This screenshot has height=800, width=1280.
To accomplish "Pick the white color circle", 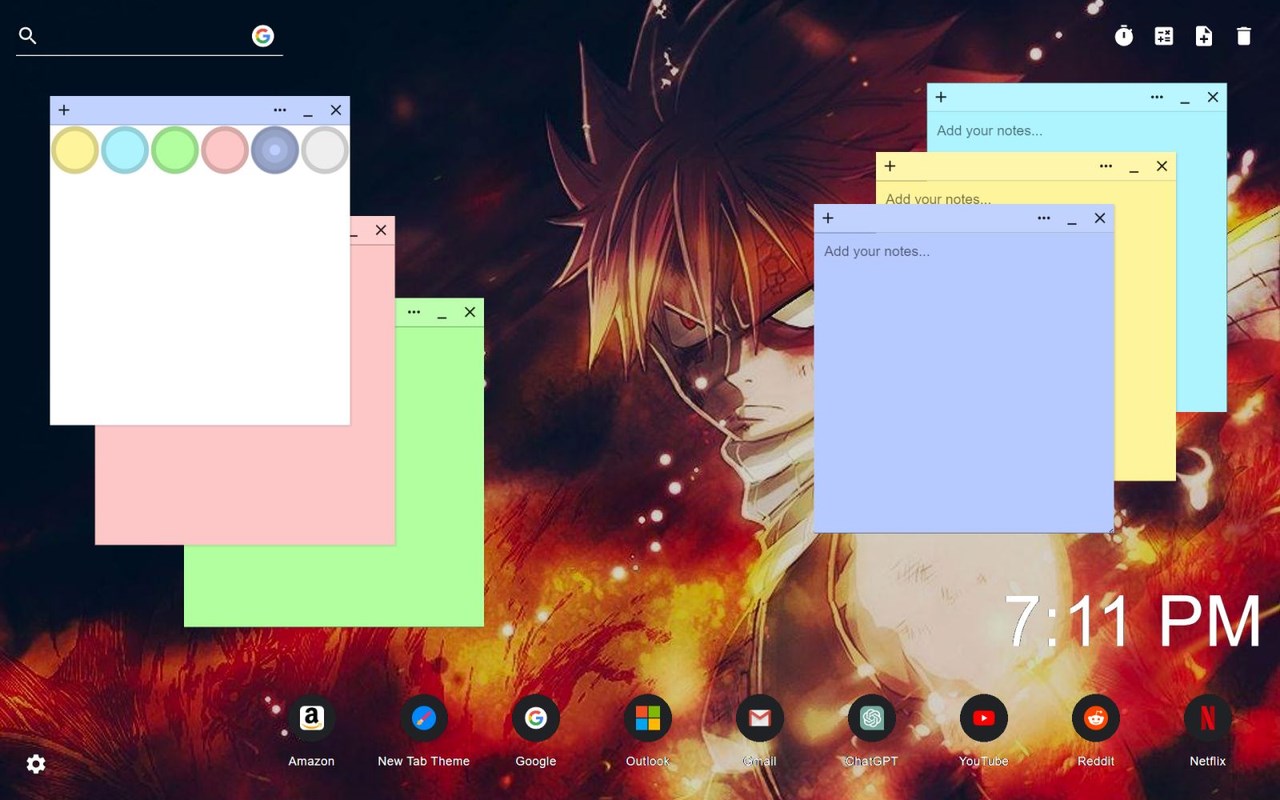I will pos(325,150).
